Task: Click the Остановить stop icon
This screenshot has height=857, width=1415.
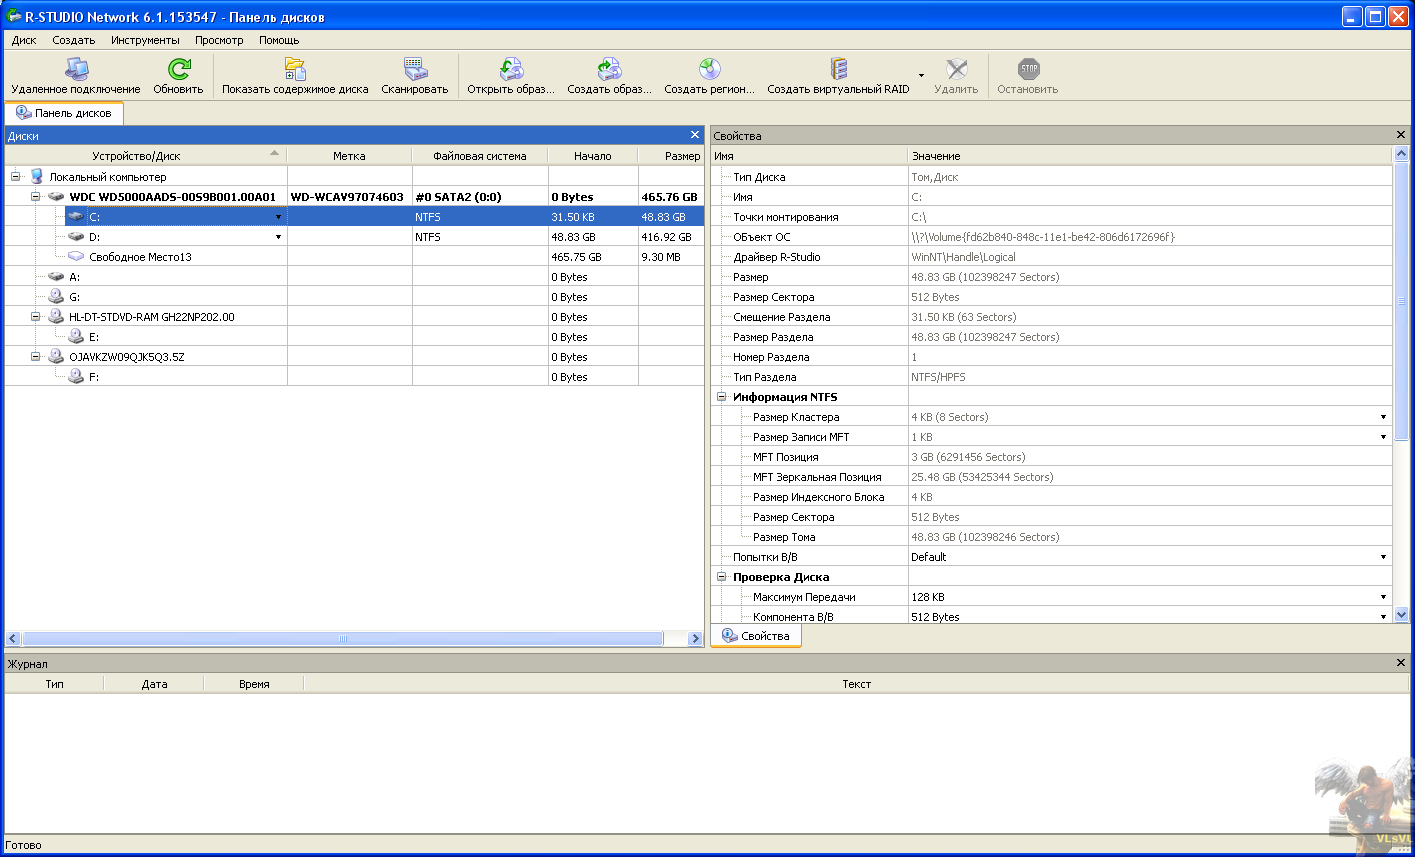Action: click(1027, 69)
